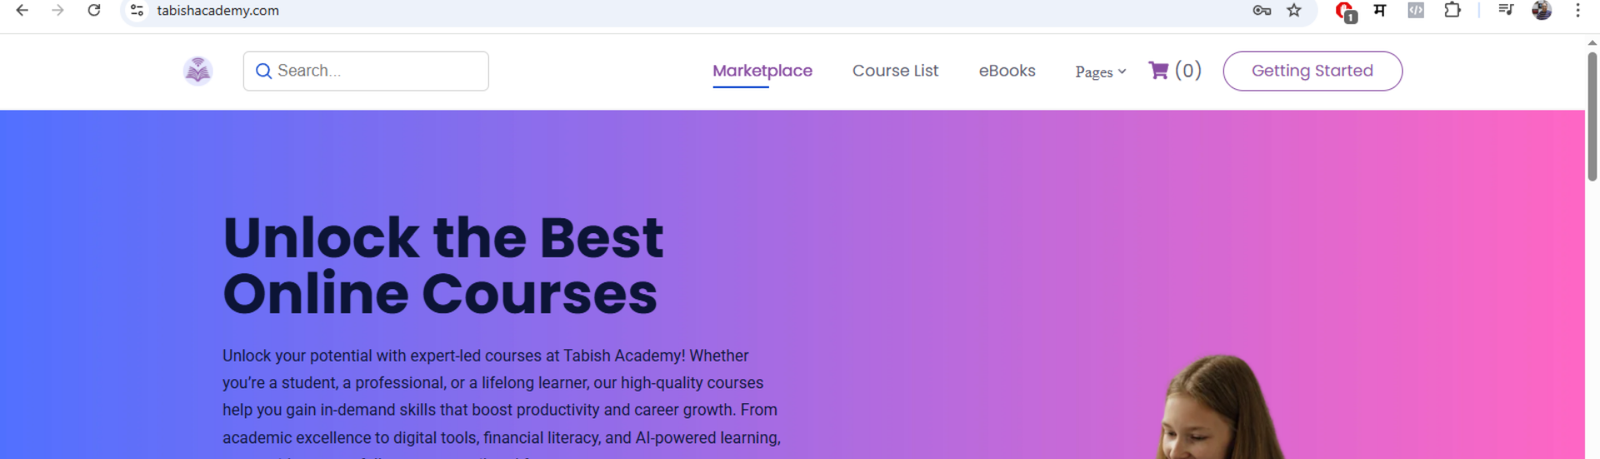Expand the Pages dropdown menu

1100,71
